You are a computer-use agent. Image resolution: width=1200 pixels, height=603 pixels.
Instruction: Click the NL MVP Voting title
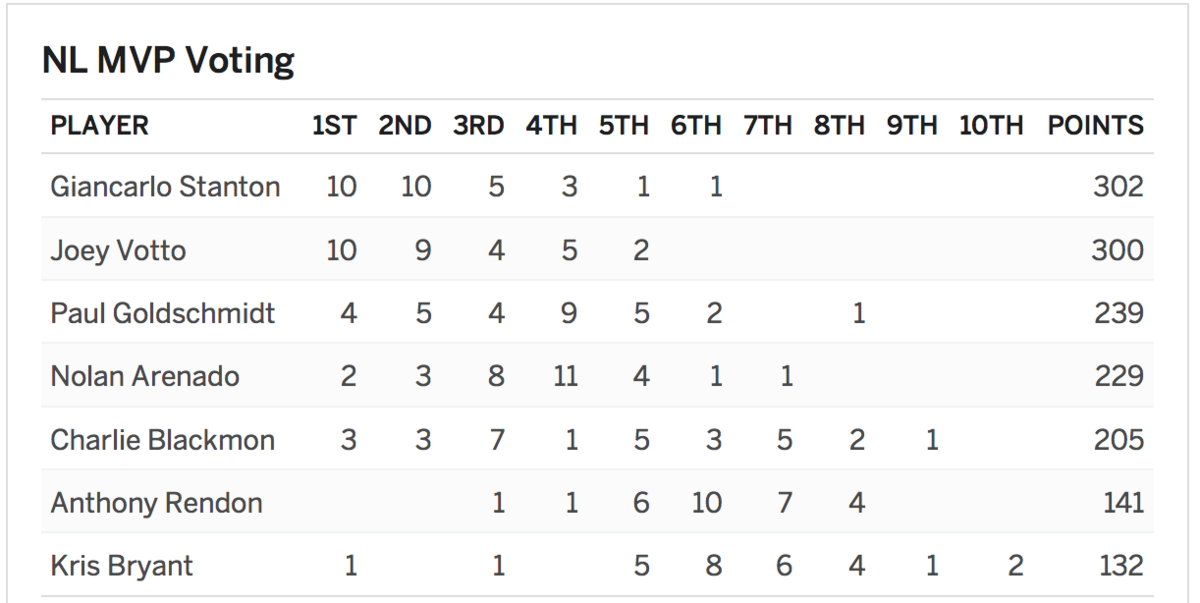click(x=168, y=63)
